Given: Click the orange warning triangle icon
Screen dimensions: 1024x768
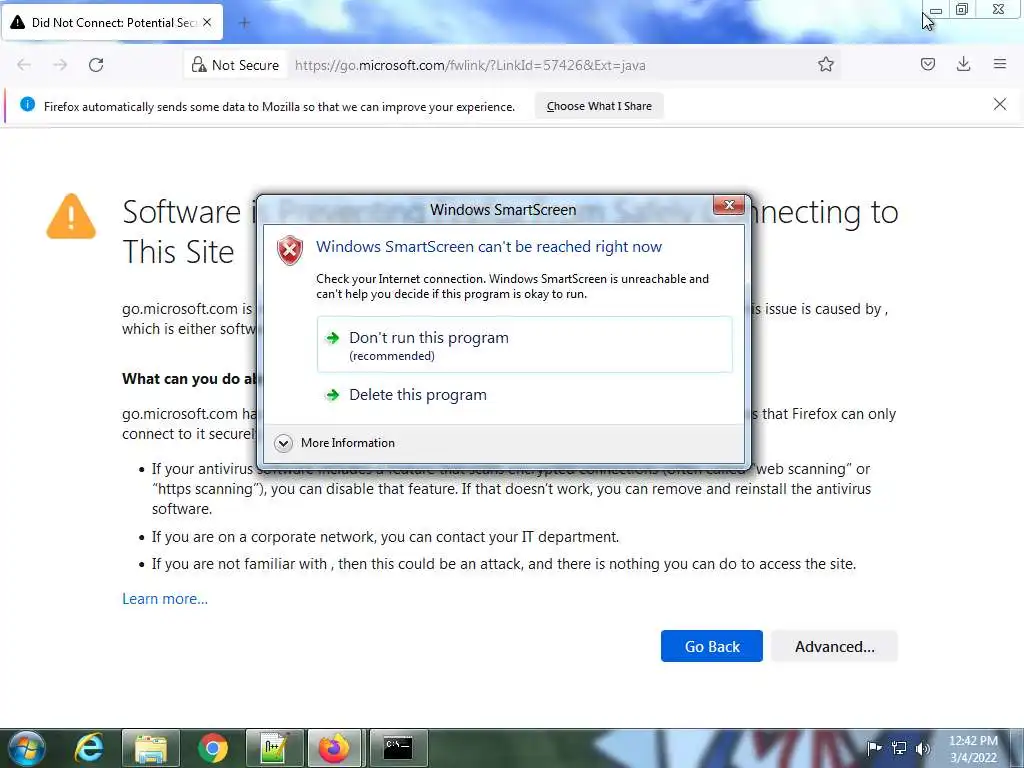Looking at the screenshot, I should point(71,217).
